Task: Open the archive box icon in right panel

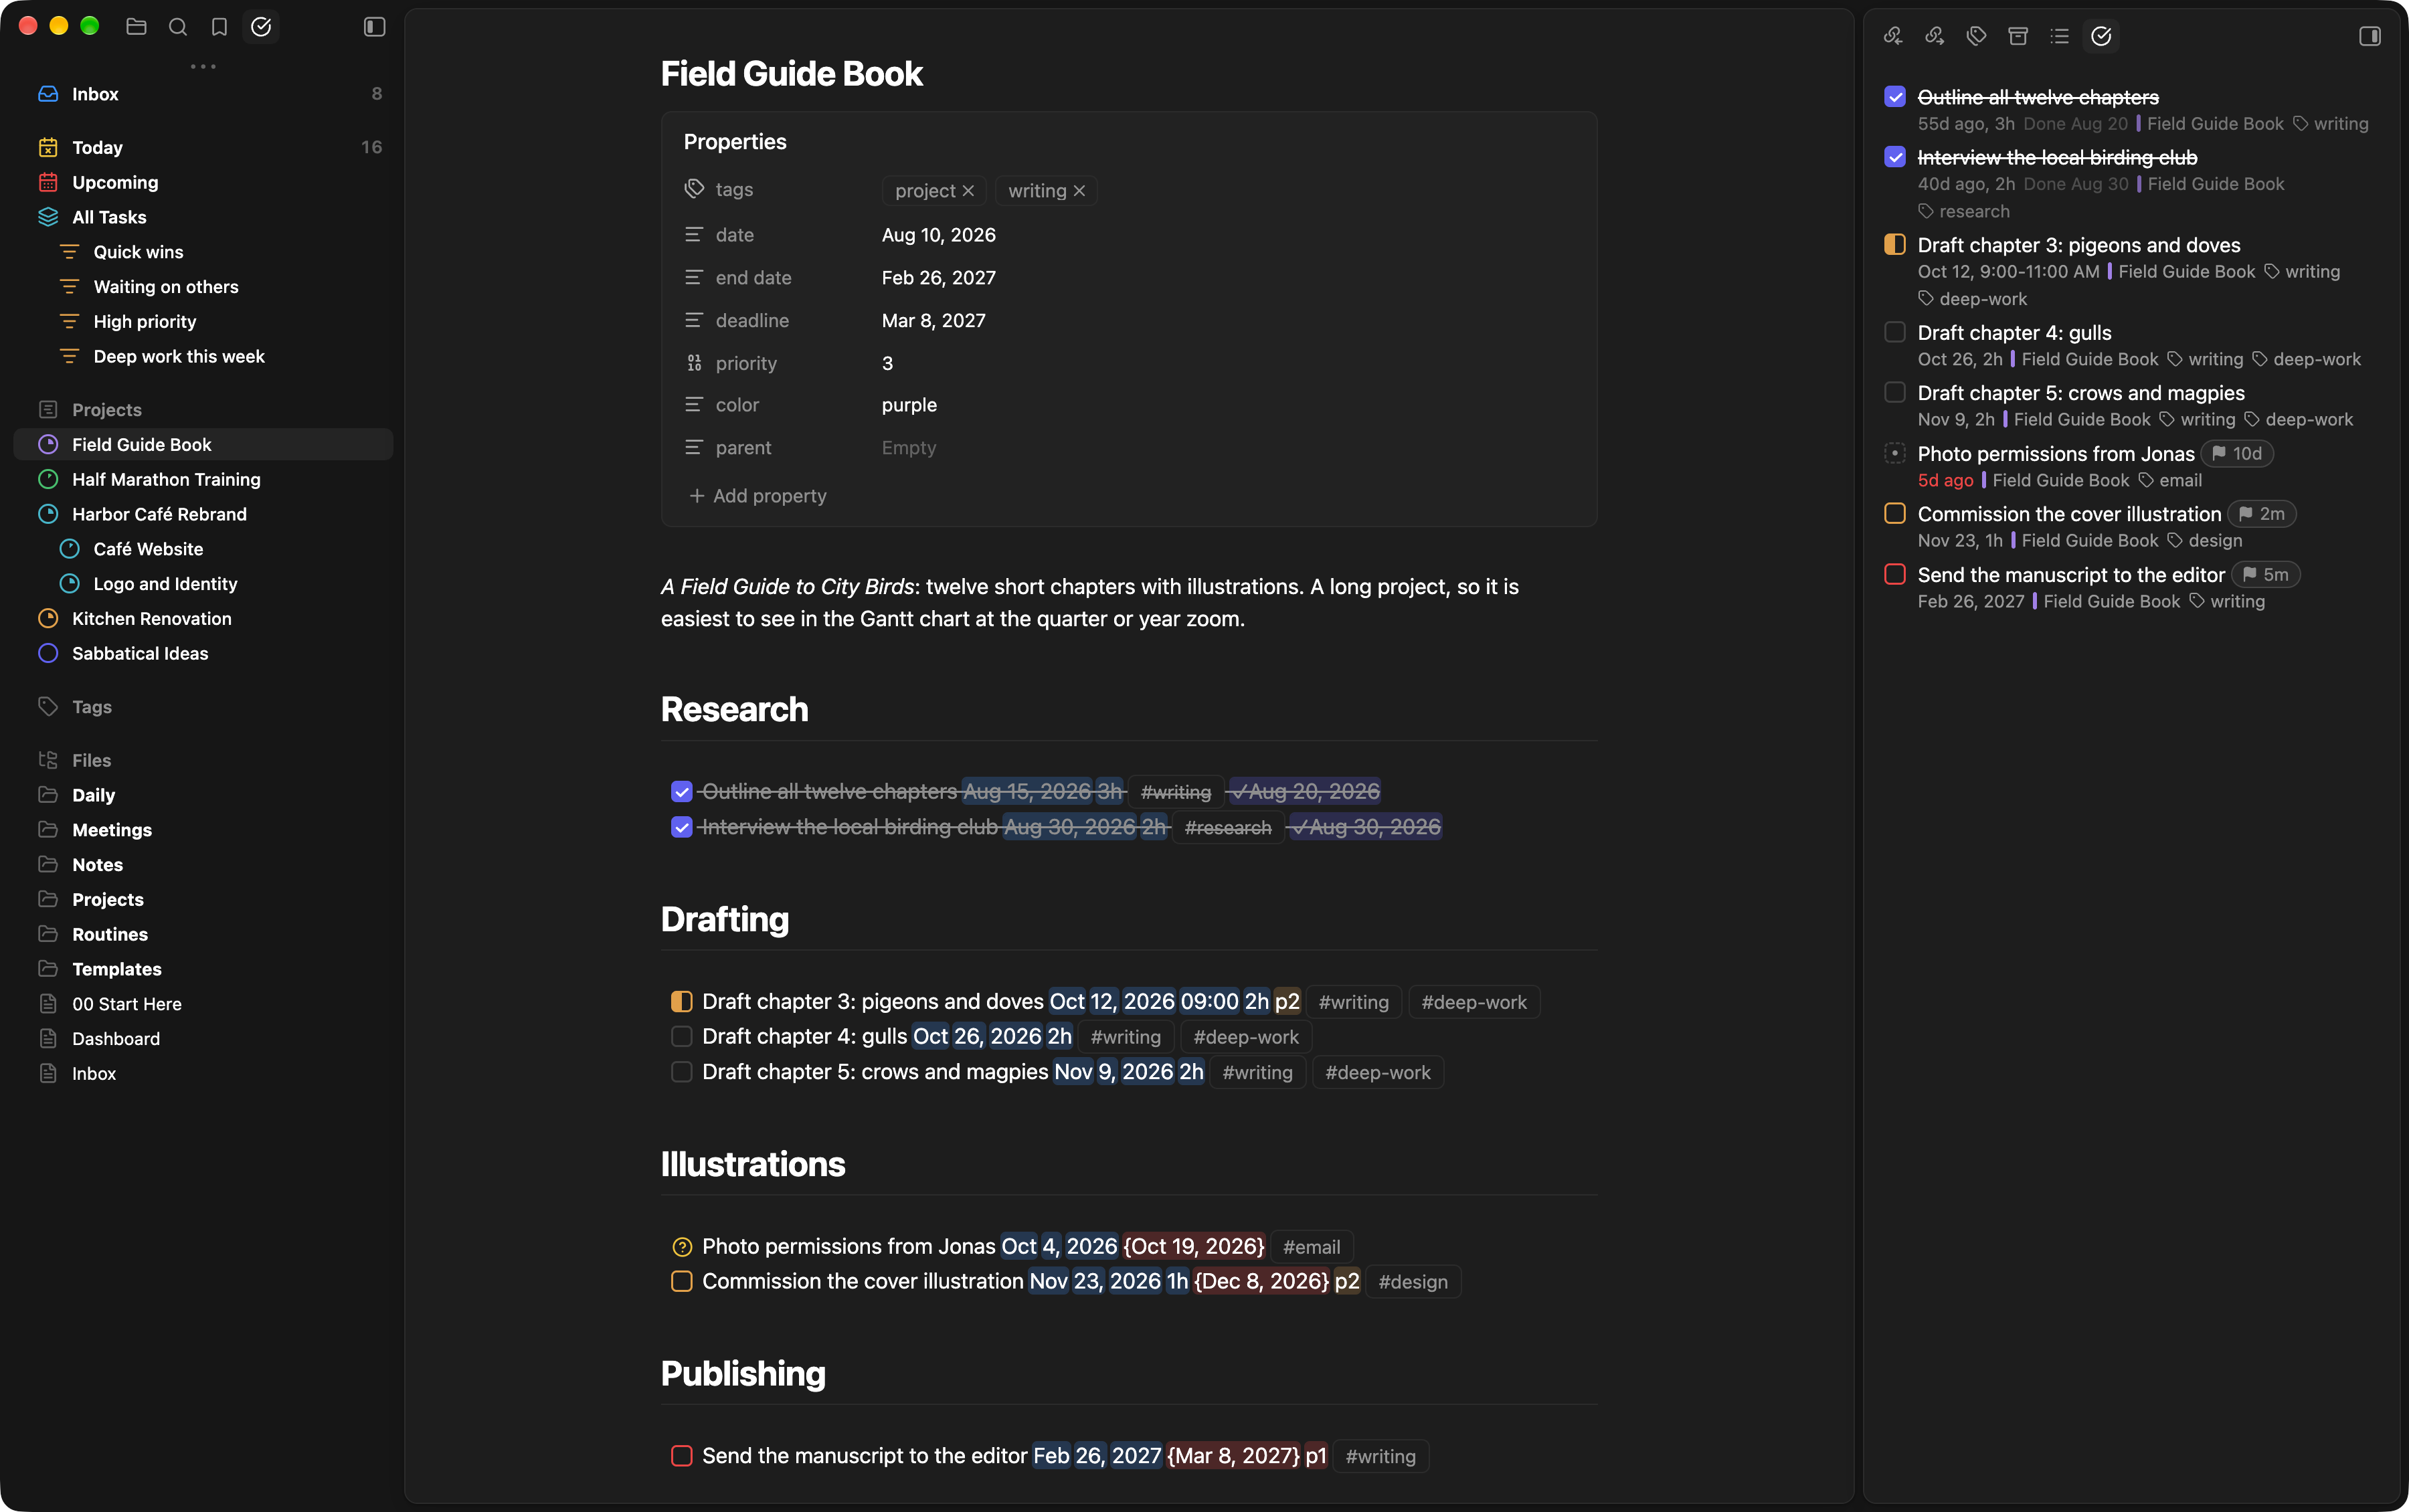Action: [x=2018, y=36]
